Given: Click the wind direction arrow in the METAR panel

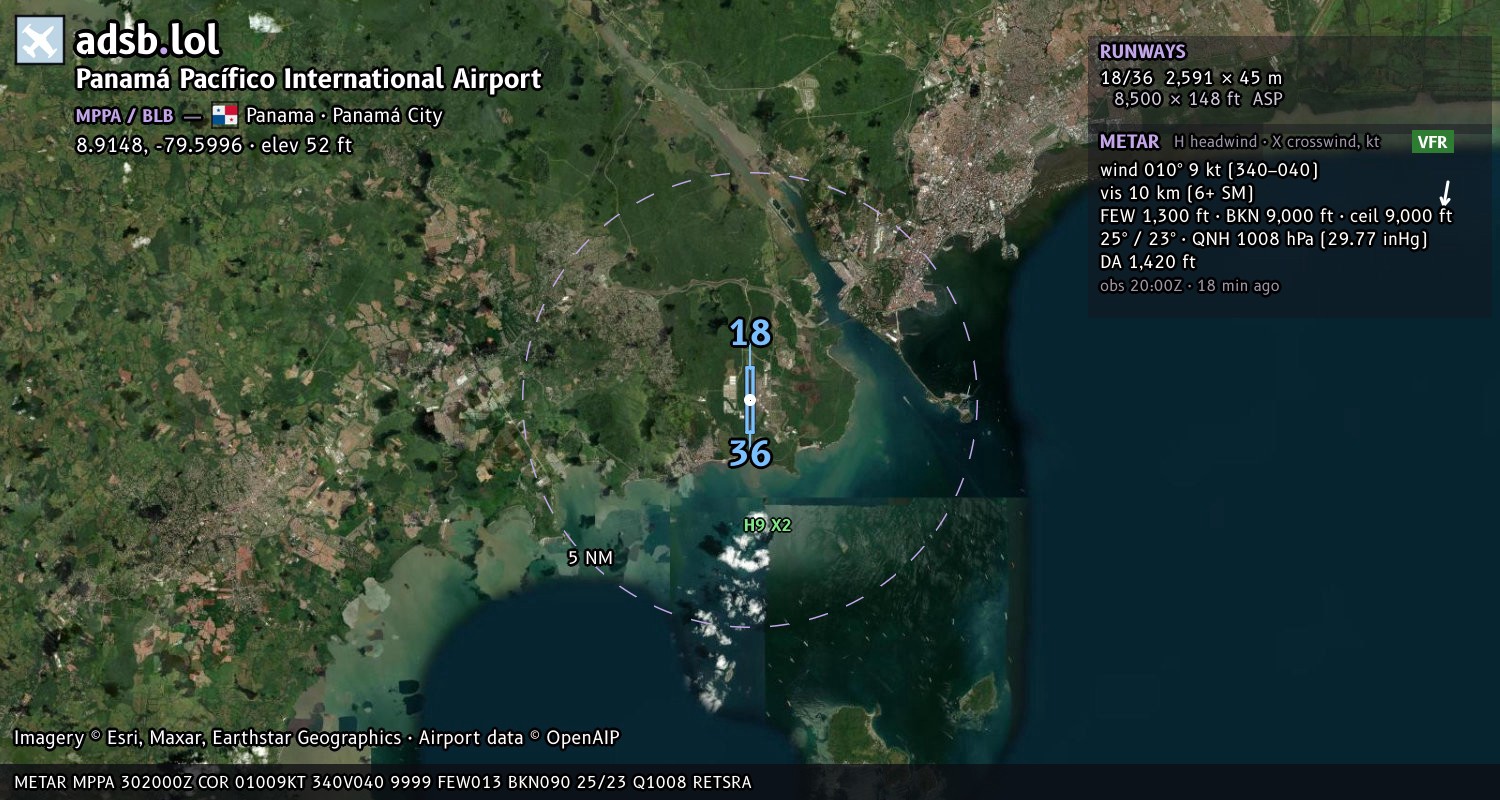Looking at the screenshot, I should tap(1445, 193).
